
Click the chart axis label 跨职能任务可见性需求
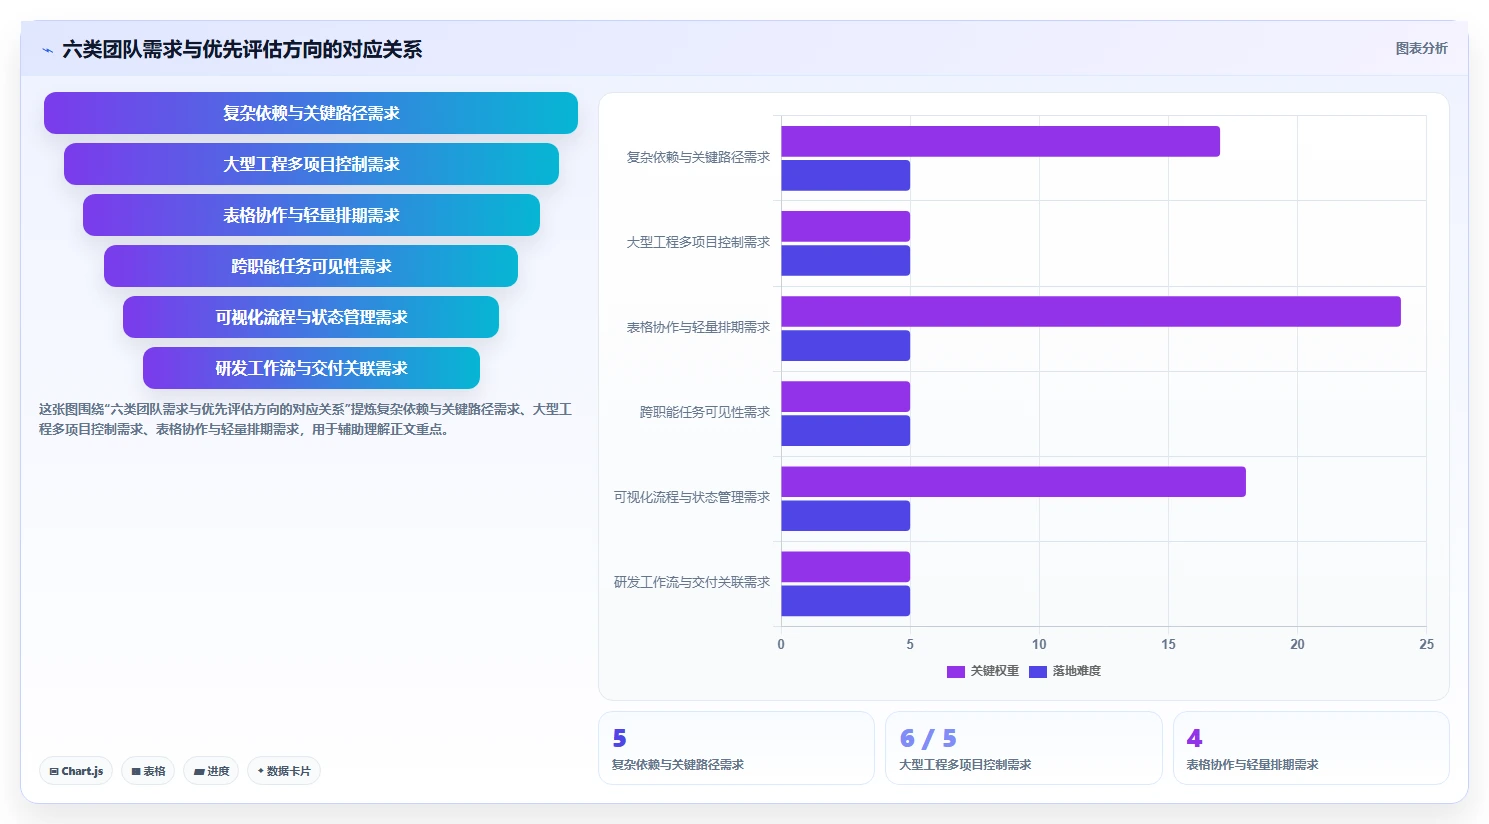tap(705, 412)
